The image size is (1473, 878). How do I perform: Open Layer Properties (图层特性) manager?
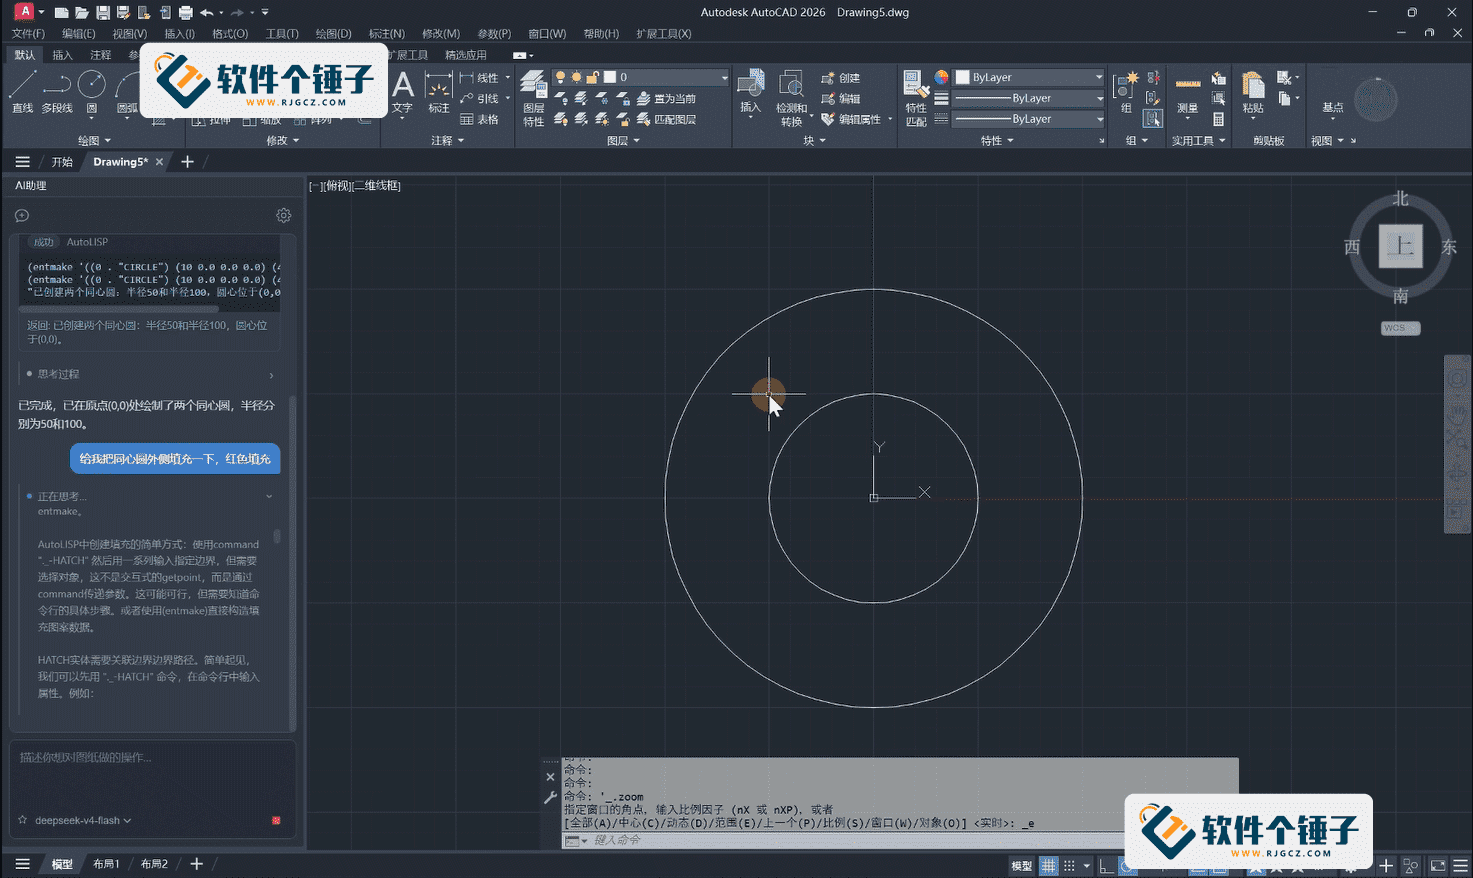(533, 99)
